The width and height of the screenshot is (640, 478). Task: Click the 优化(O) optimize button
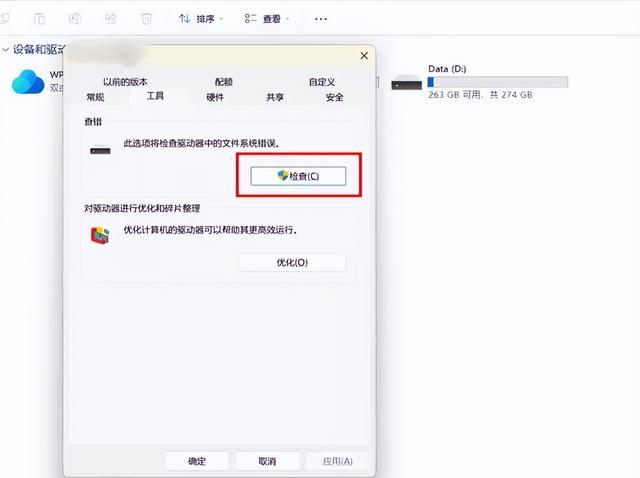(292, 262)
